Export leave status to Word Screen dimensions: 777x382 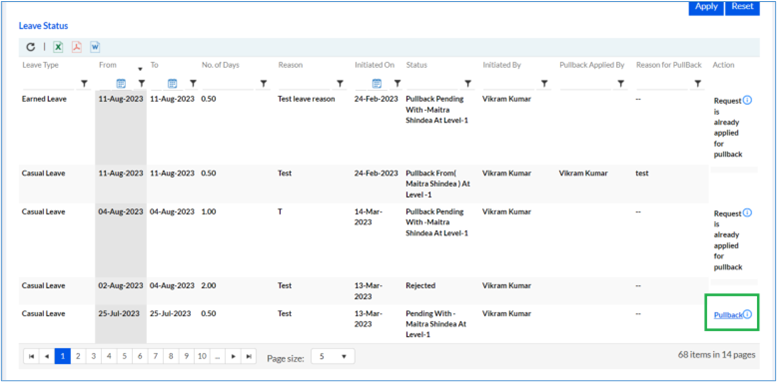tap(95, 47)
